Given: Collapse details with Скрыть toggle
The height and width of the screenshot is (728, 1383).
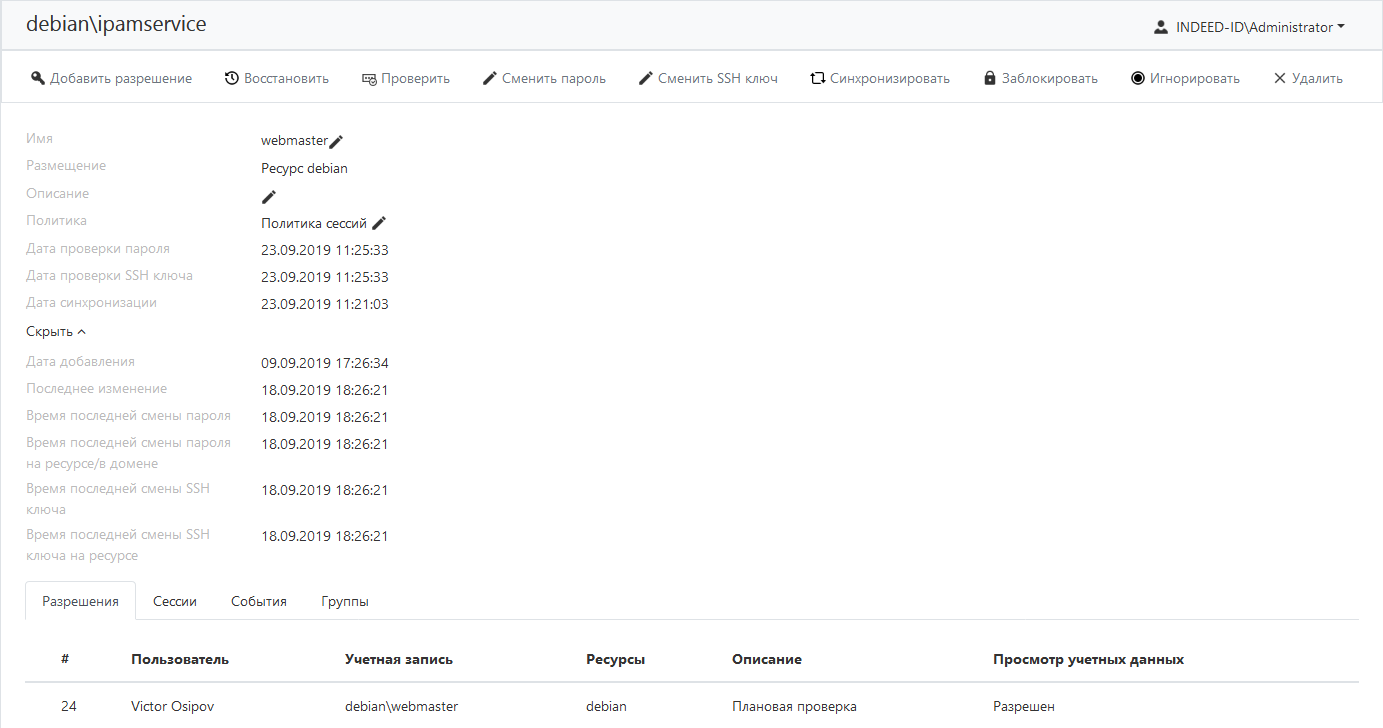Looking at the screenshot, I should point(56,332).
